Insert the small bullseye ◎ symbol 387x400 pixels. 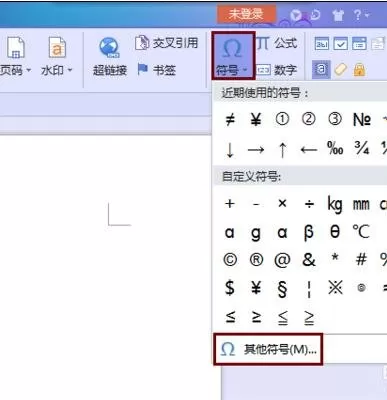(x=361, y=288)
